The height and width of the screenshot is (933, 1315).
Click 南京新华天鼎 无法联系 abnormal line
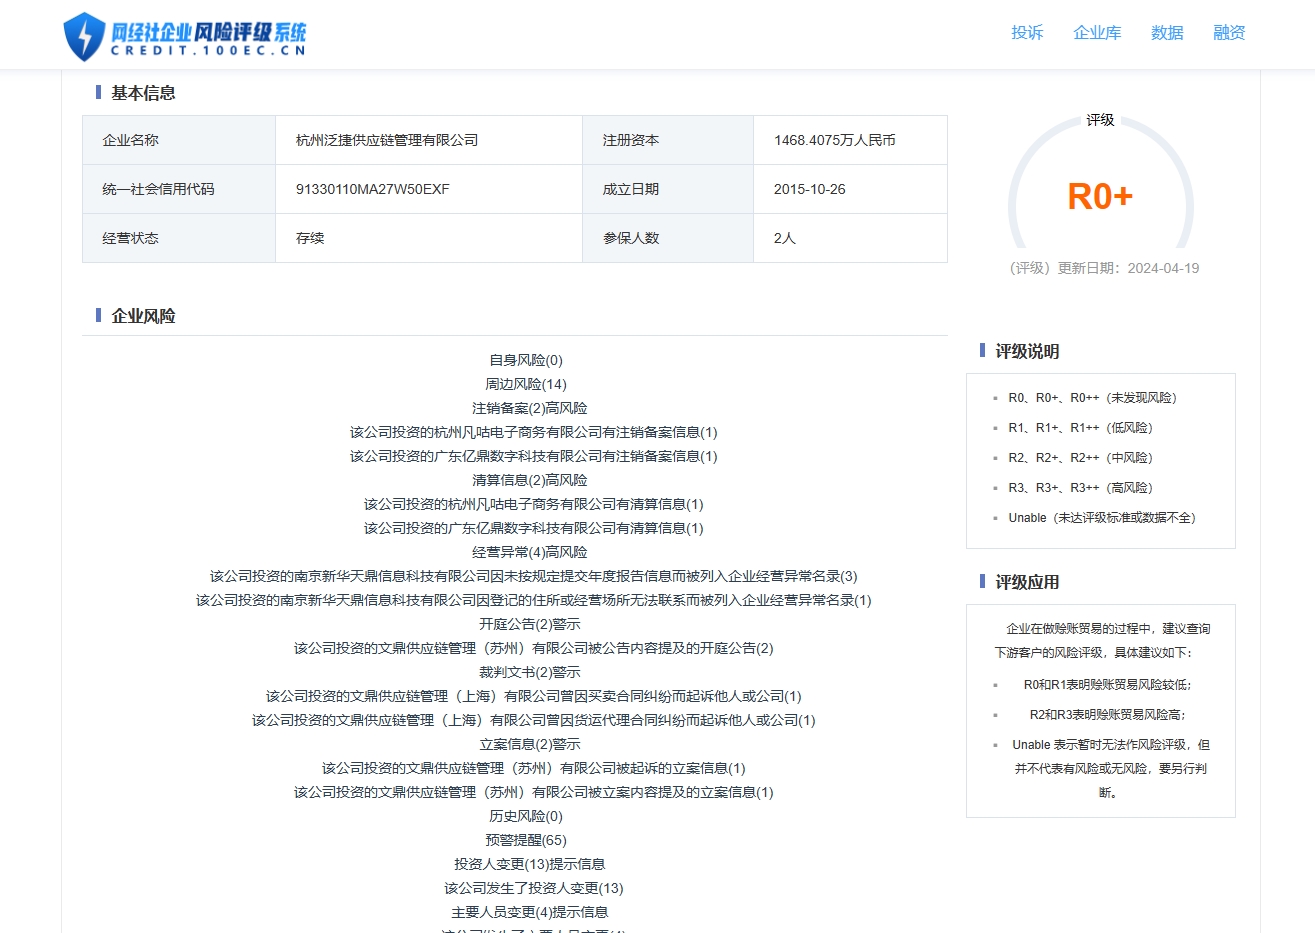(534, 600)
